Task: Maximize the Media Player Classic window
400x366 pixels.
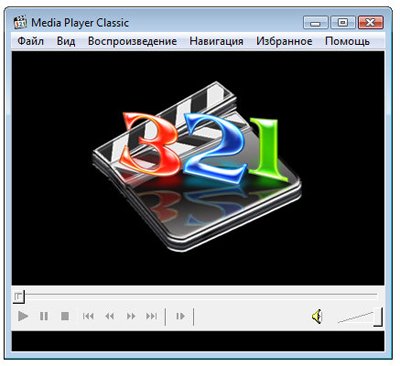Action: pos(343,23)
